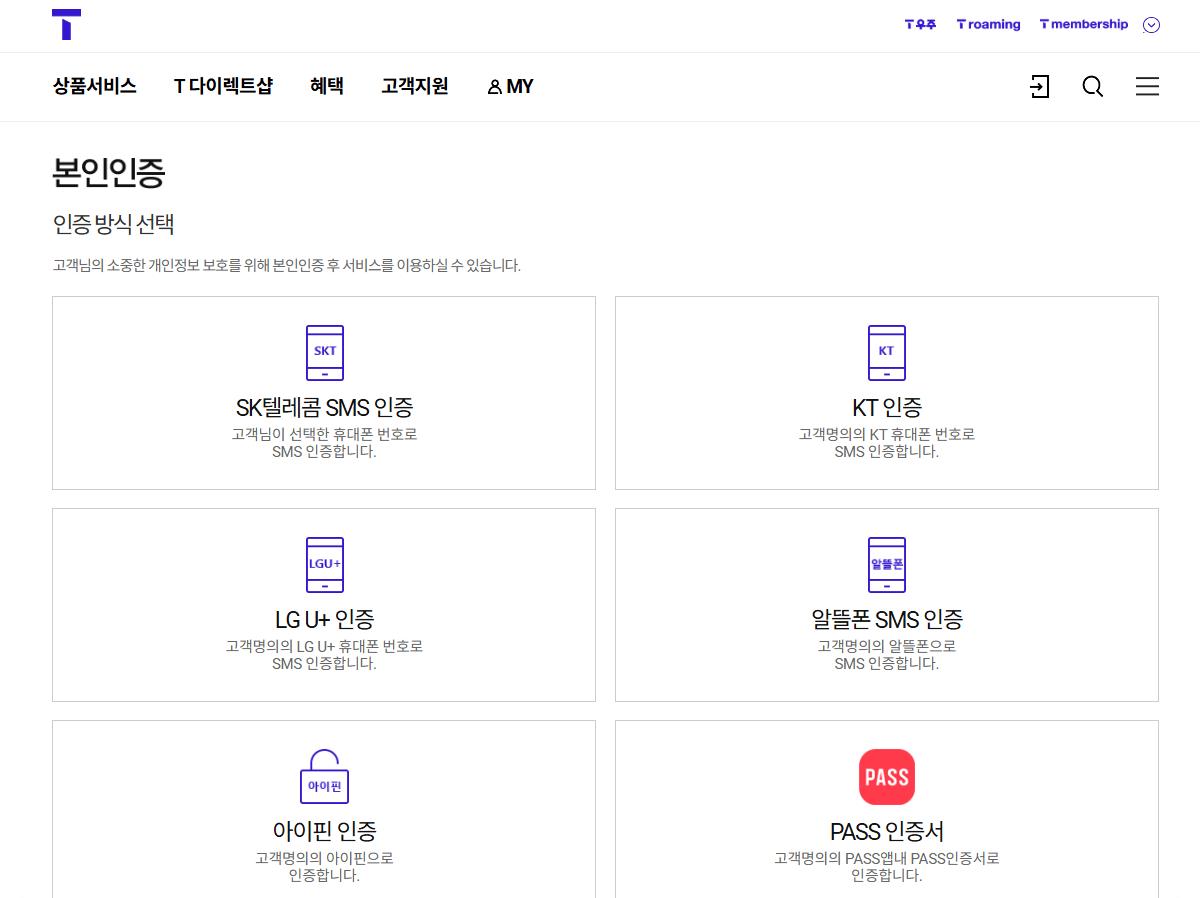The height and width of the screenshot is (898, 1200).
Task: Expand the chevron dropdown at top right
Action: (1151, 24)
